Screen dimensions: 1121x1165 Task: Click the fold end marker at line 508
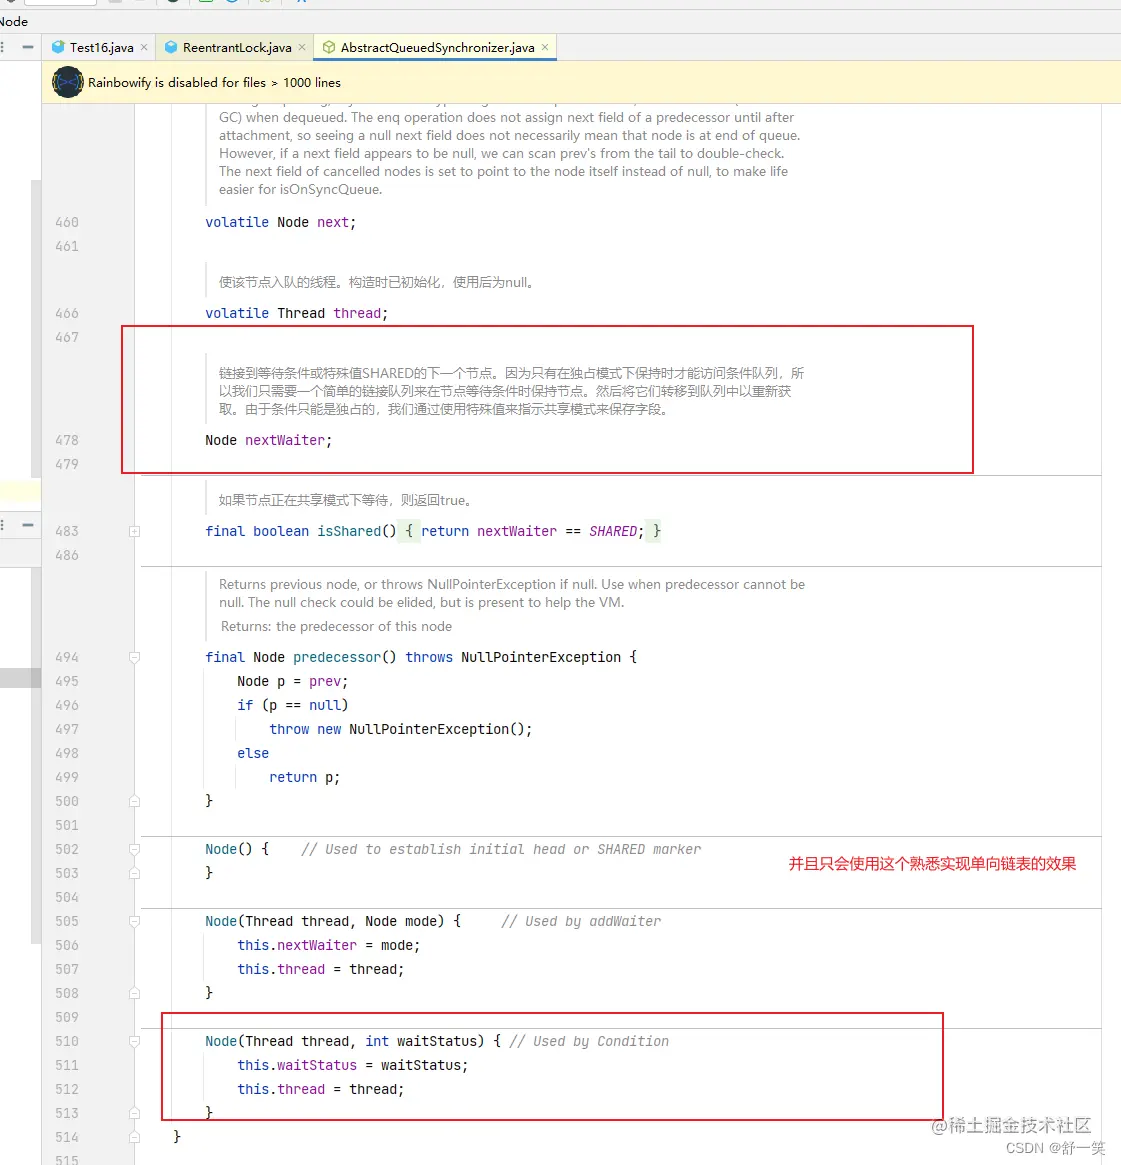click(134, 993)
